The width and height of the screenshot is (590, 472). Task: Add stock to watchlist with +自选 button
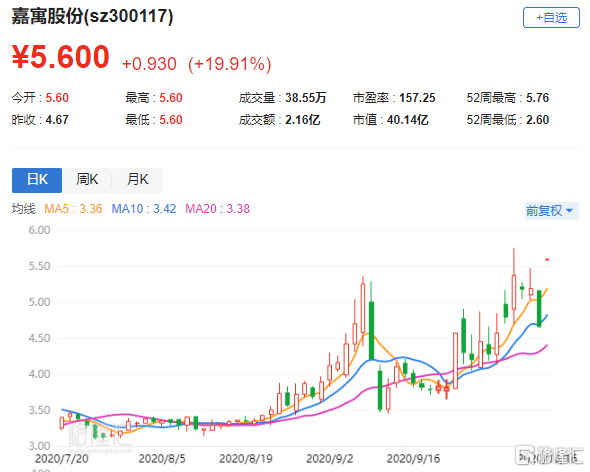[551, 17]
